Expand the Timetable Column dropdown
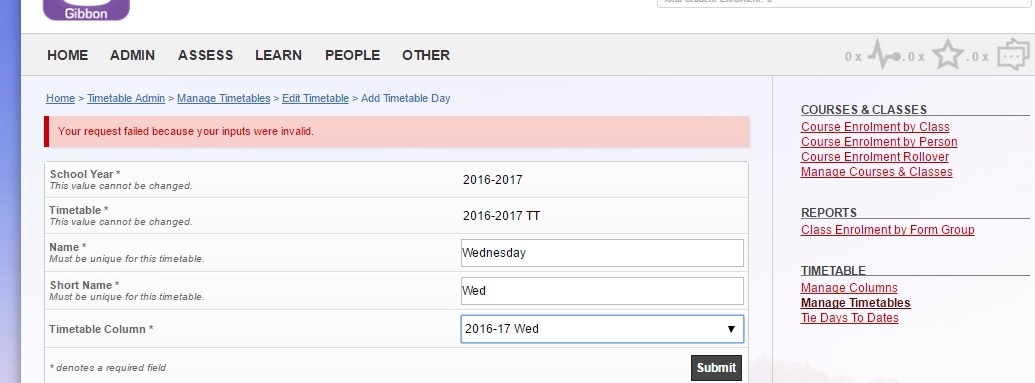The image size is (1035, 383). click(602, 329)
